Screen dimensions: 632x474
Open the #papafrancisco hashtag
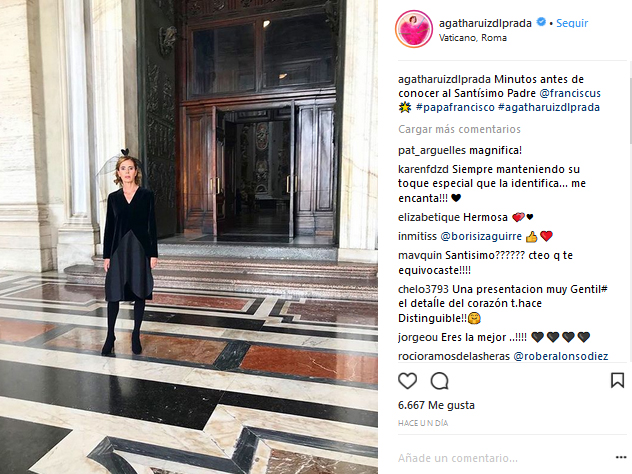tap(455, 108)
